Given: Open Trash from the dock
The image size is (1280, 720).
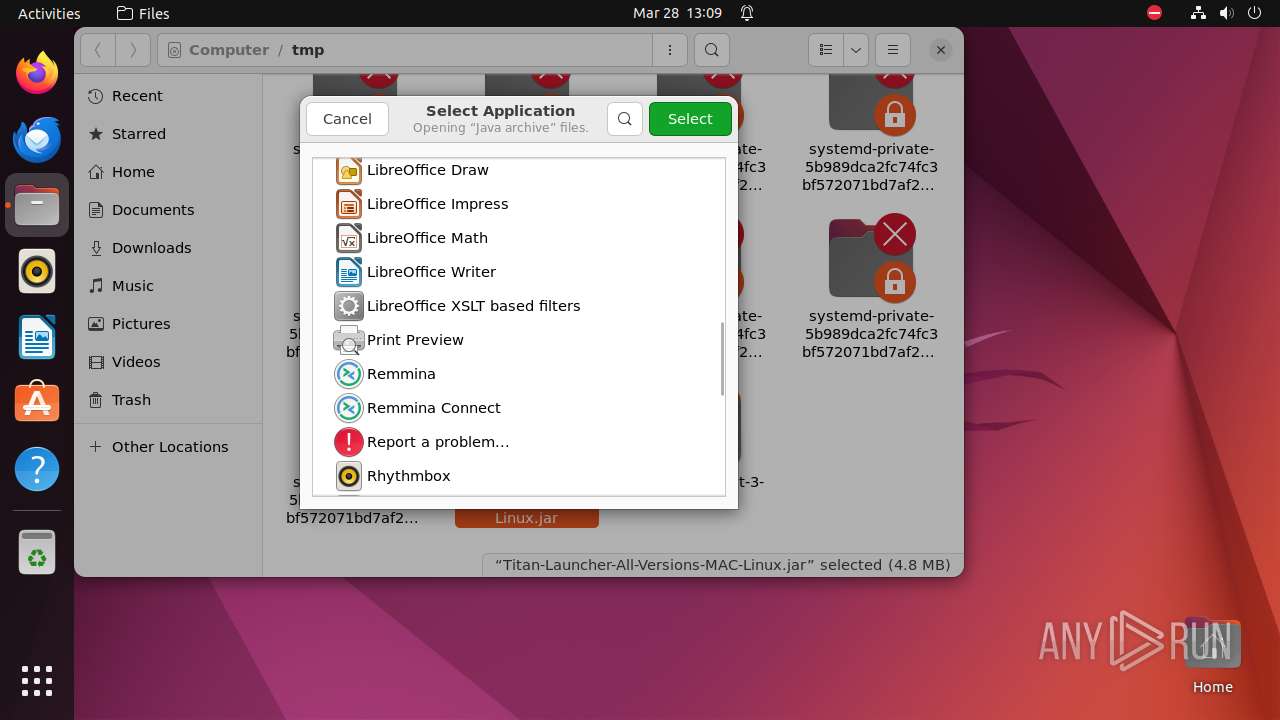Looking at the screenshot, I should click(x=37, y=552).
